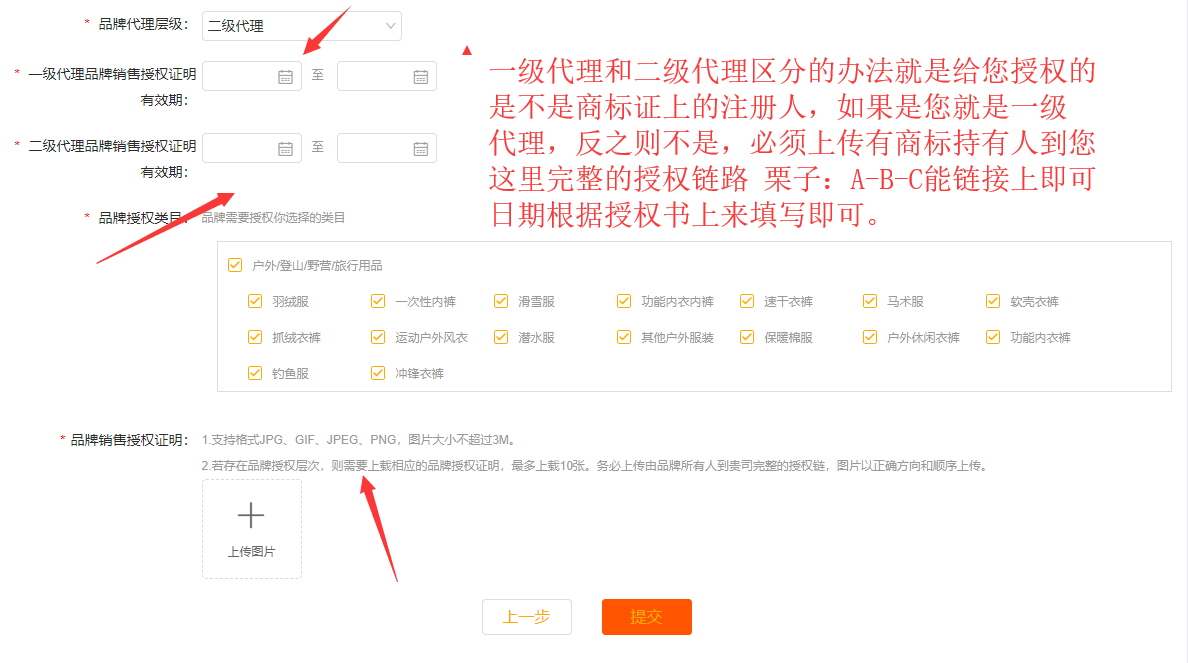Toggle the 功能内衣裤 checkbox
The width and height of the screenshot is (1188, 663).
[993, 337]
